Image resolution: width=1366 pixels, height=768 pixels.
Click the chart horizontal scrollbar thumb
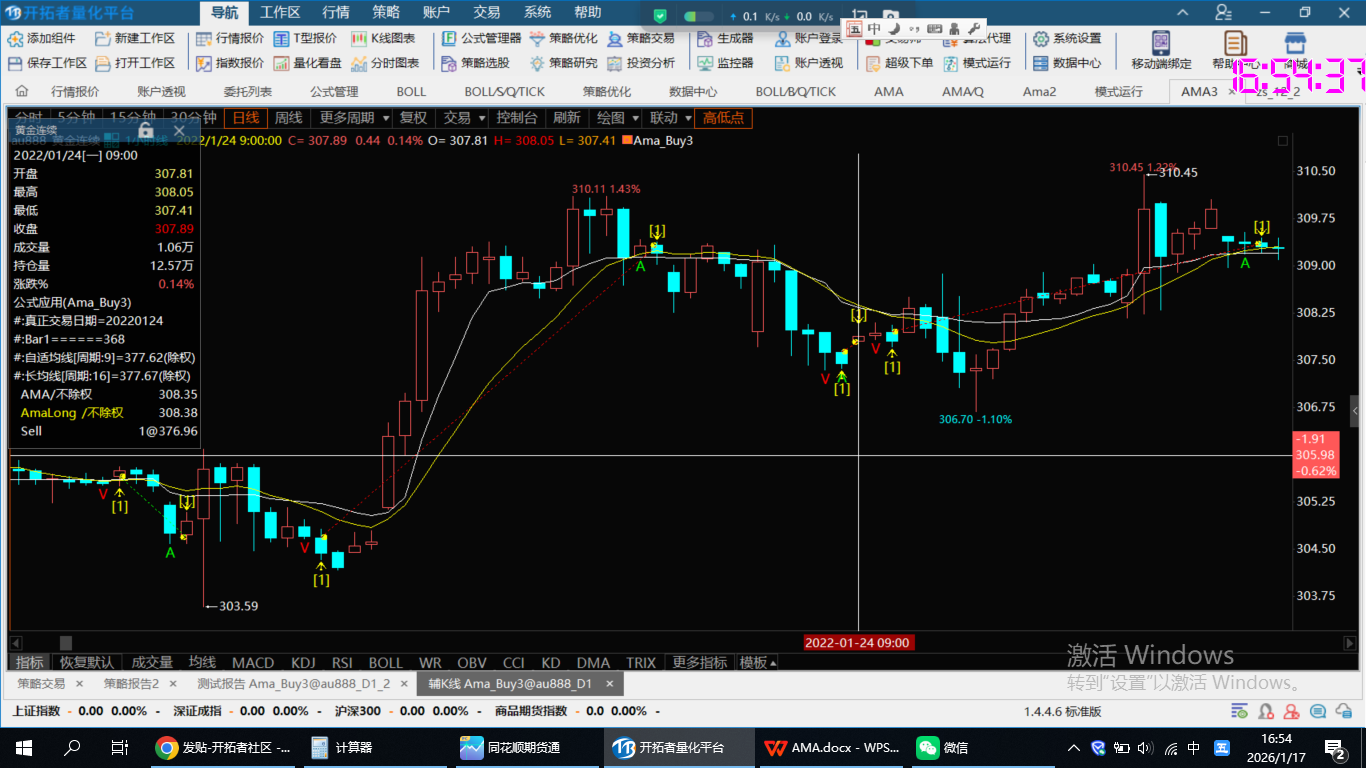(x=66, y=643)
